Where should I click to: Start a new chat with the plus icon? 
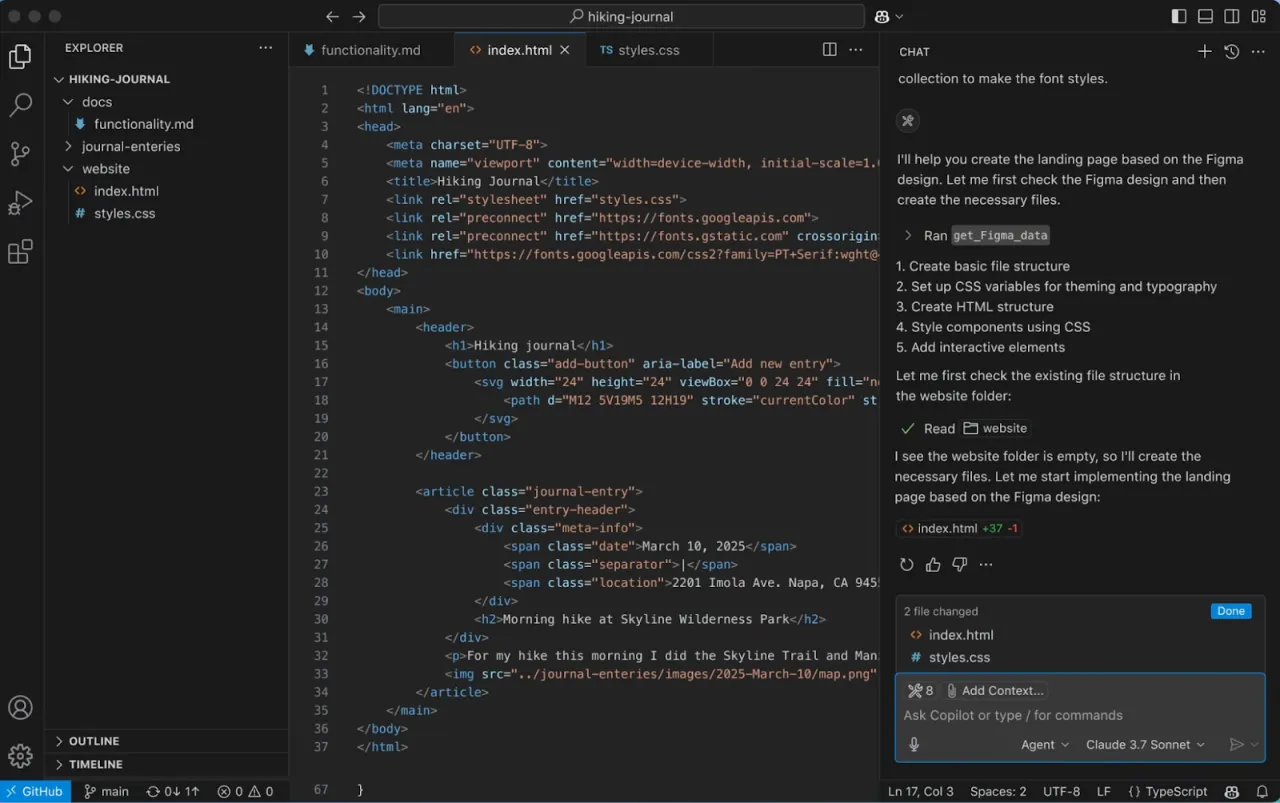(1204, 51)
